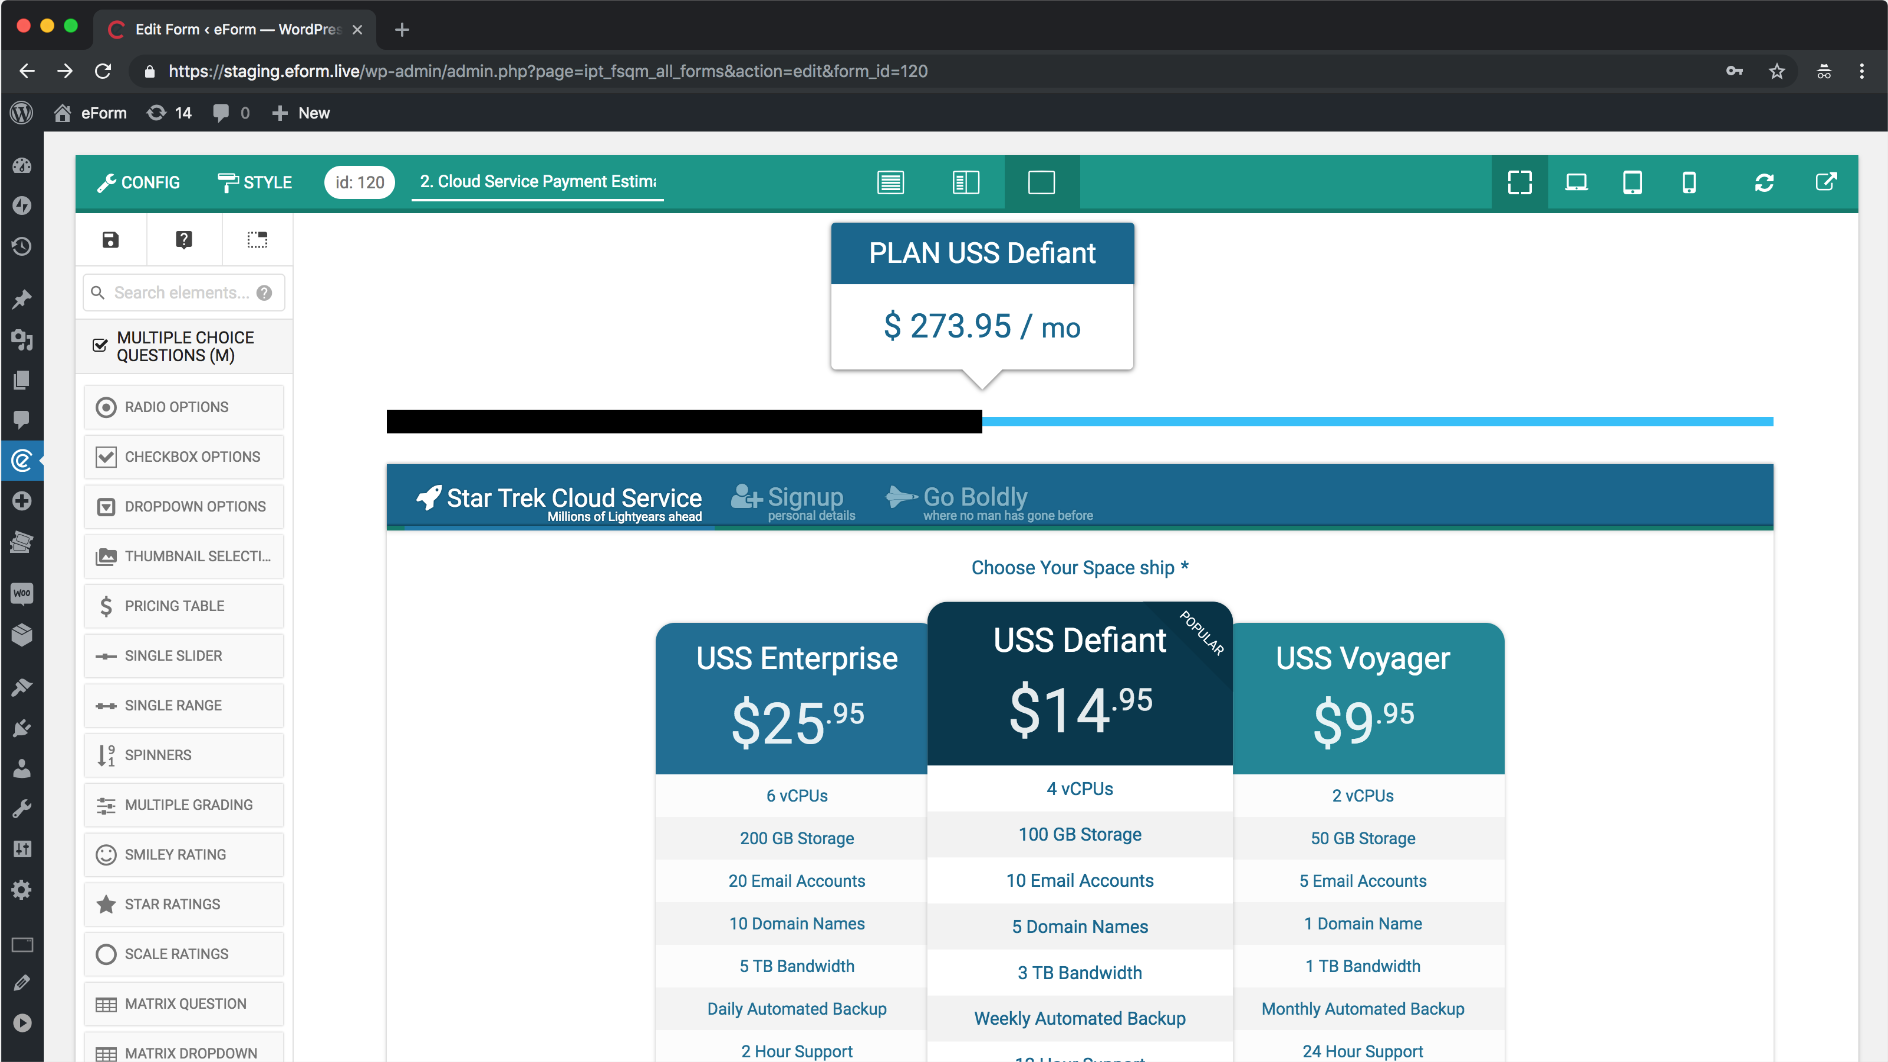Save the form with disk icon
Viewport: 1888px width, 1062px height.
point(111,240)
